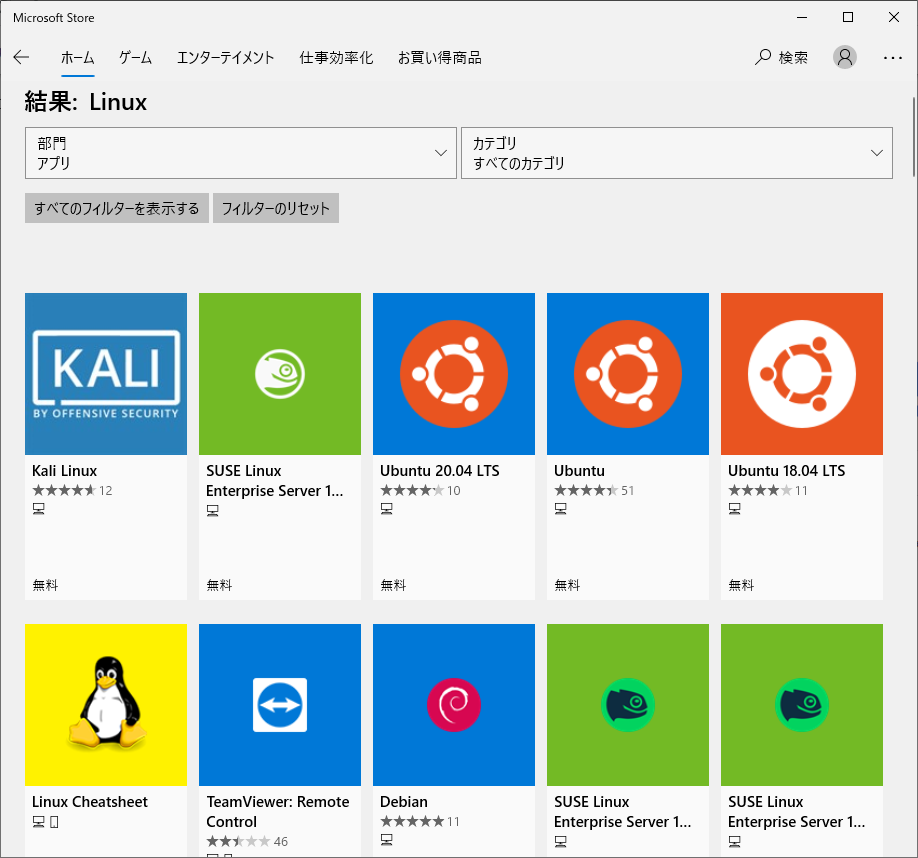The width and height of the screenshot is (918, 858).
Task: Expand the 部門 department dropdown
Action: 241,153
